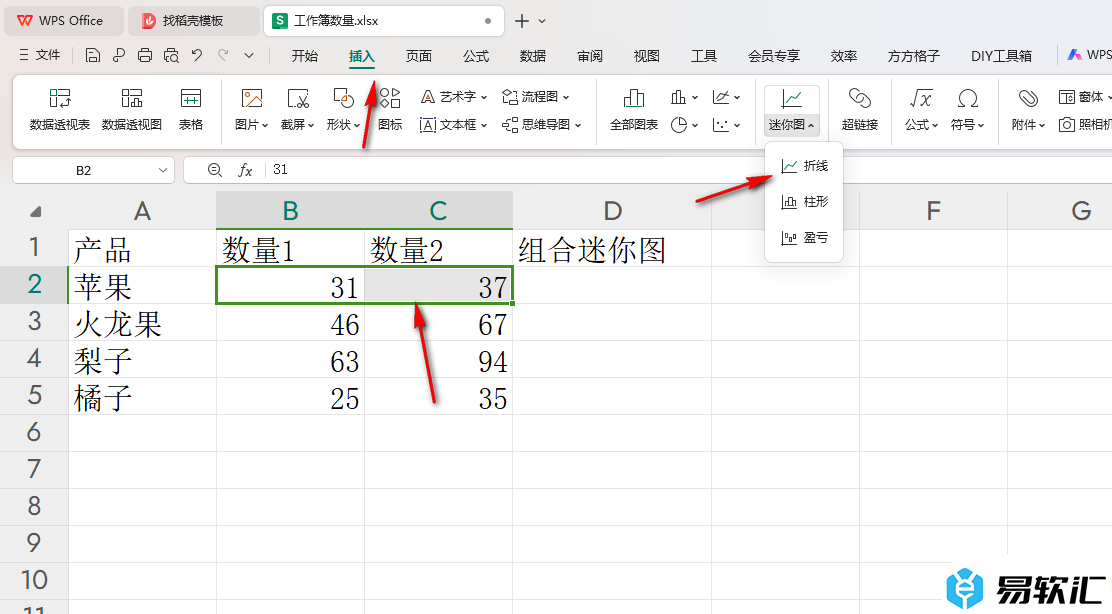The height and width of the screenshot is (614, 1112).
Task: Insert a 符号 symbol
Action: tap(967, 110)
